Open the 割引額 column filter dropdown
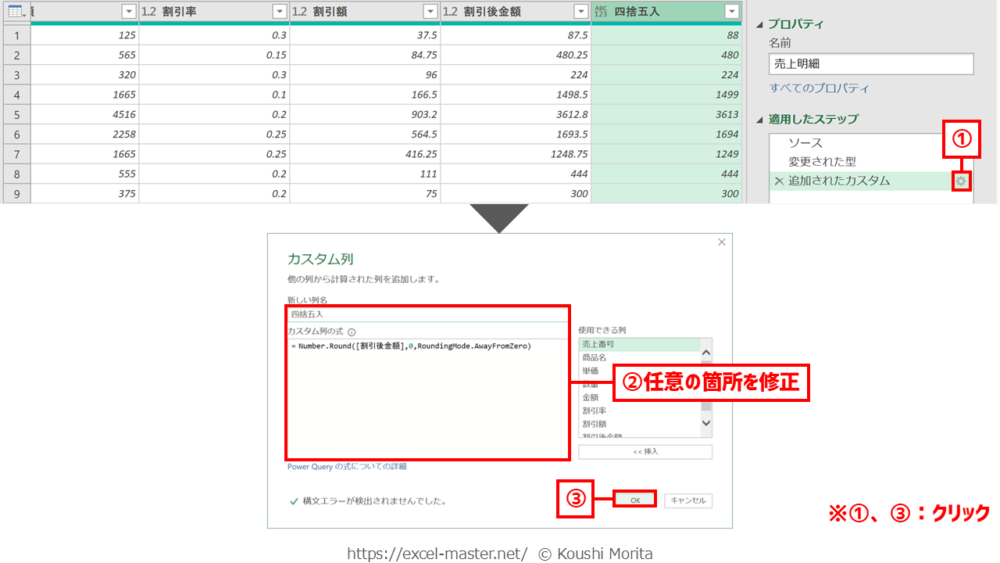Screen dimensions: 1000x563 (x=430, y=11)
